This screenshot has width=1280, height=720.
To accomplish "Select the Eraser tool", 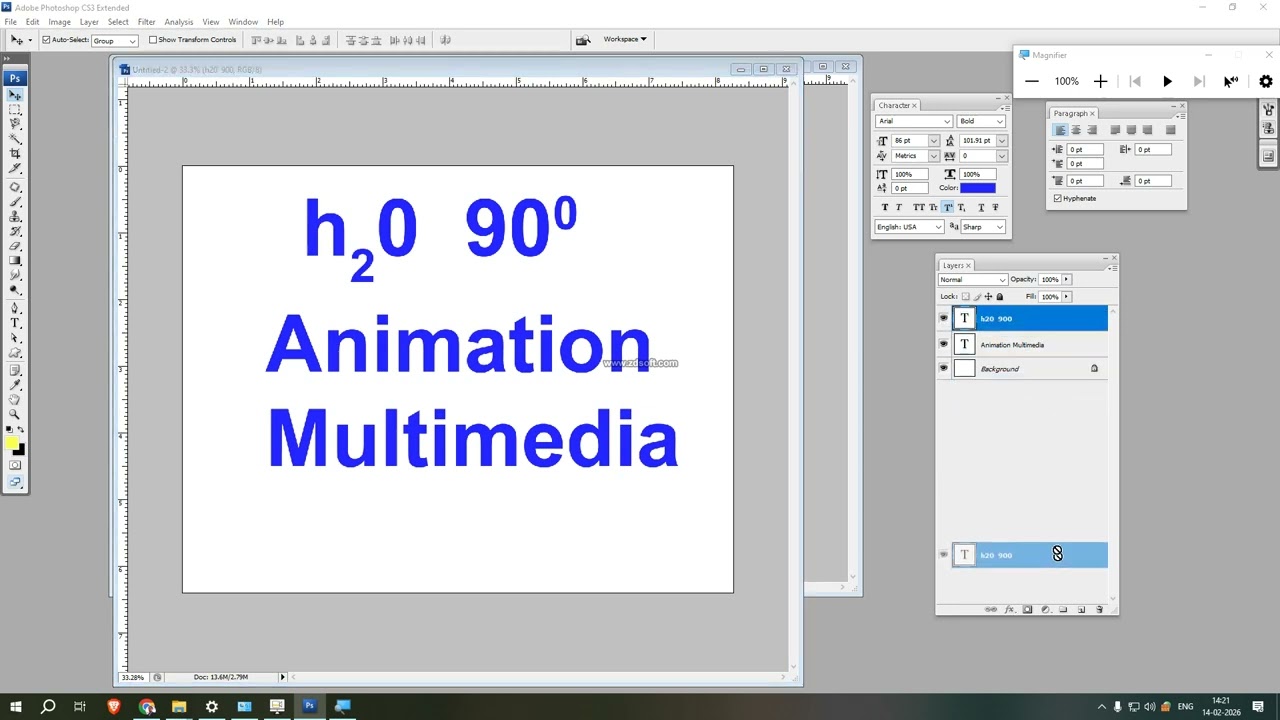I will (15, 246).
